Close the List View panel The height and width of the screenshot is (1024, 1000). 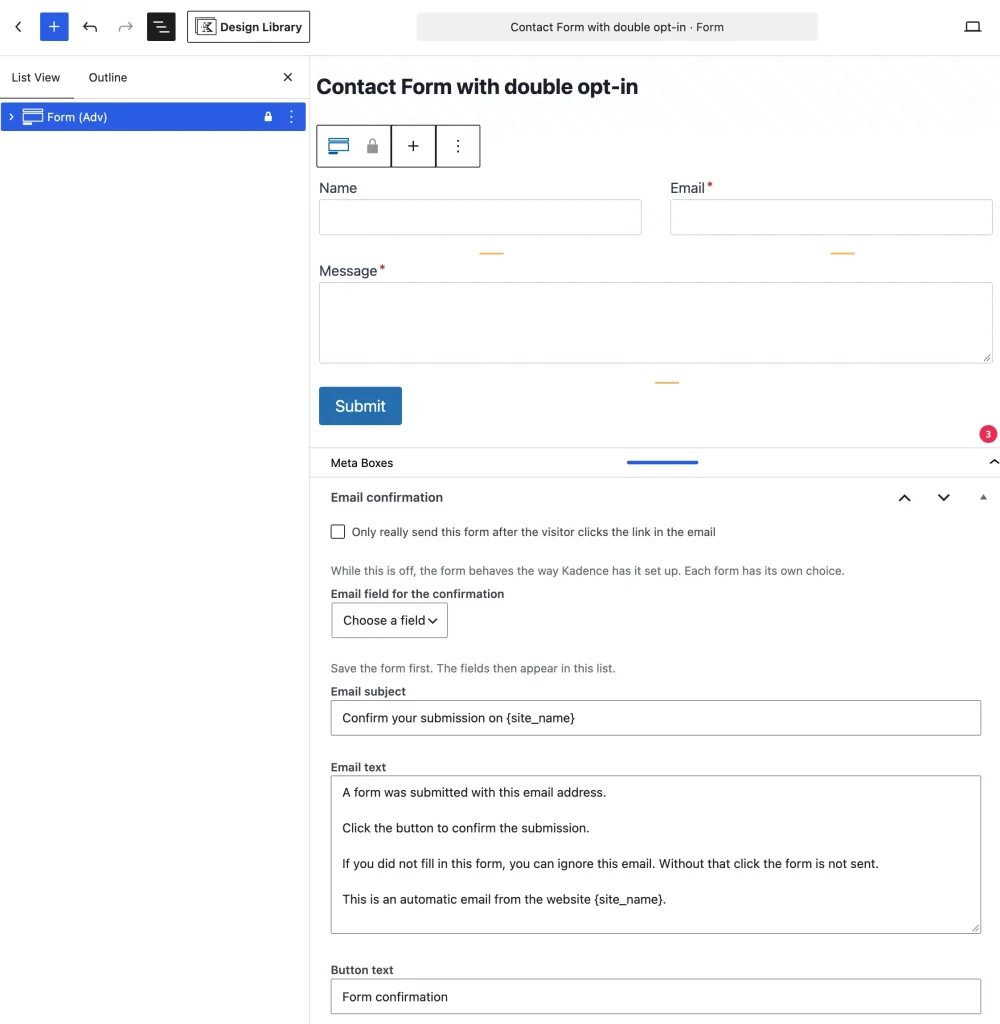pyautogui.click(x=288, y=77)
